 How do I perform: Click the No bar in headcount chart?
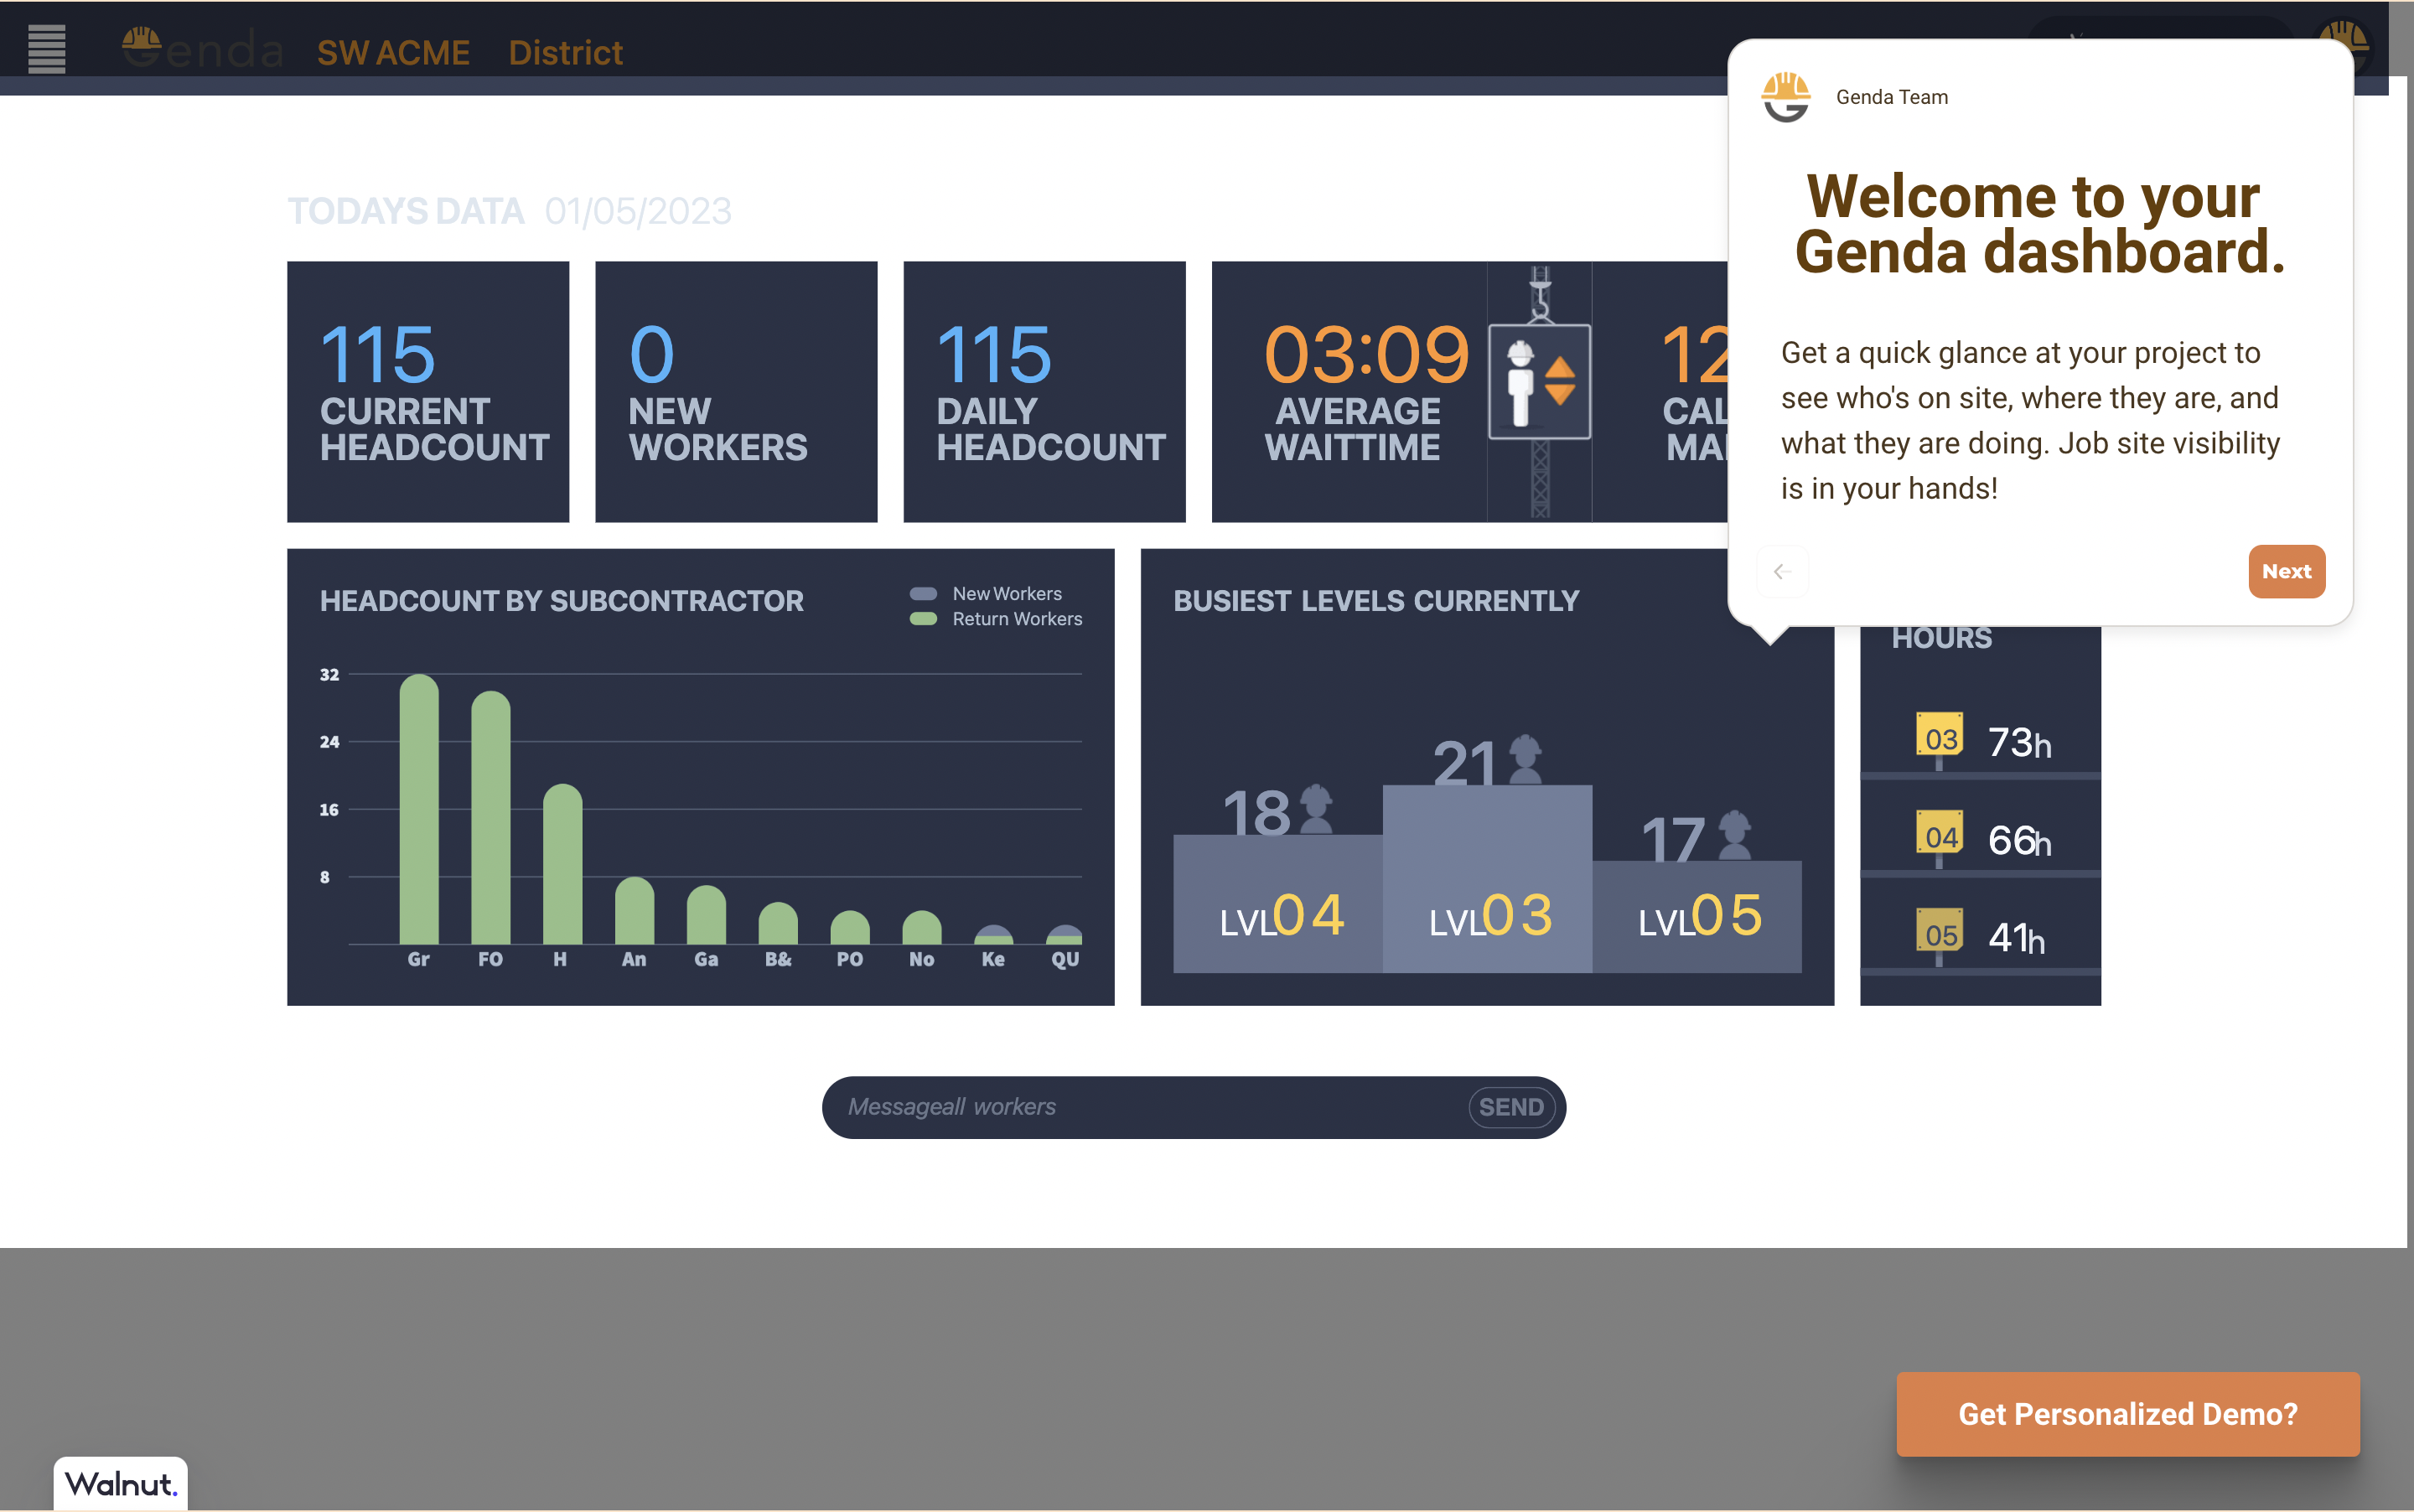[922, 927]
